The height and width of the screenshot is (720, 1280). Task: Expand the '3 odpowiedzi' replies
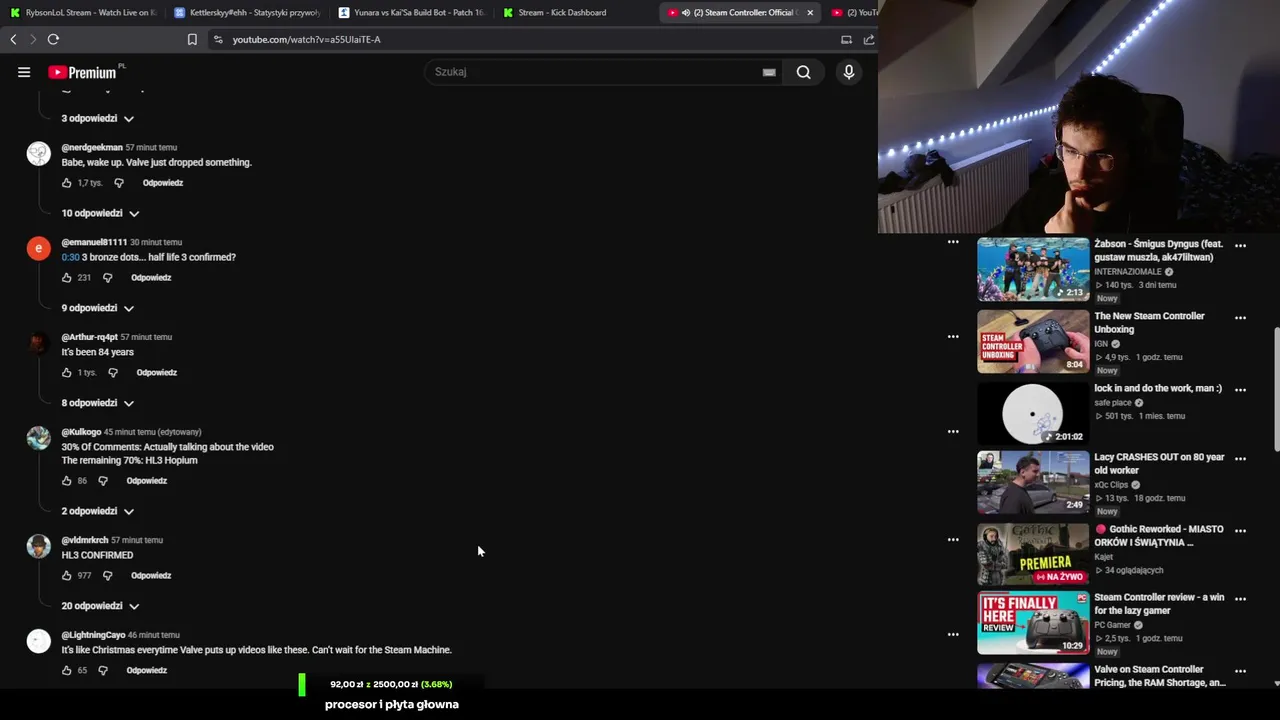(x=97, y=118)
